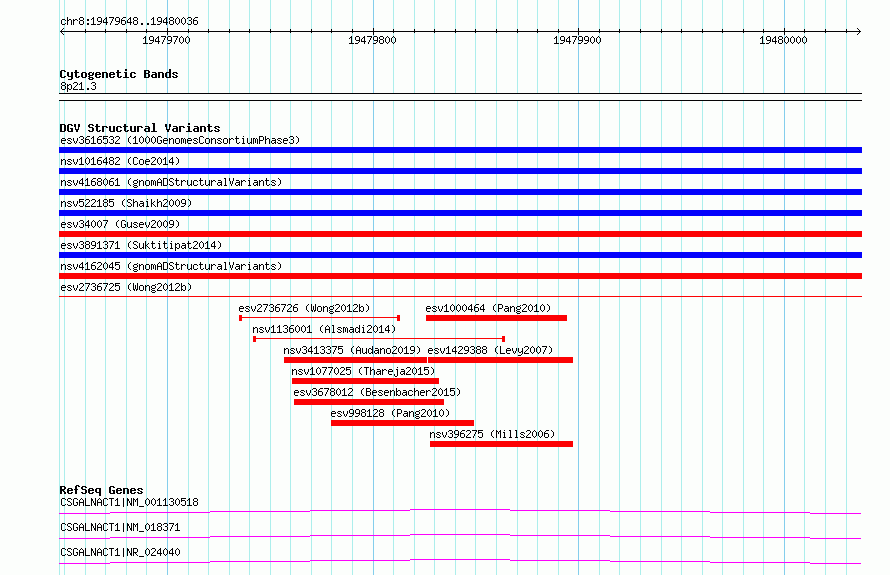890x575 pixels.
Task: Select the blue bar under nsv1016482
Action: pyautogui.click(x=460, y=171)
